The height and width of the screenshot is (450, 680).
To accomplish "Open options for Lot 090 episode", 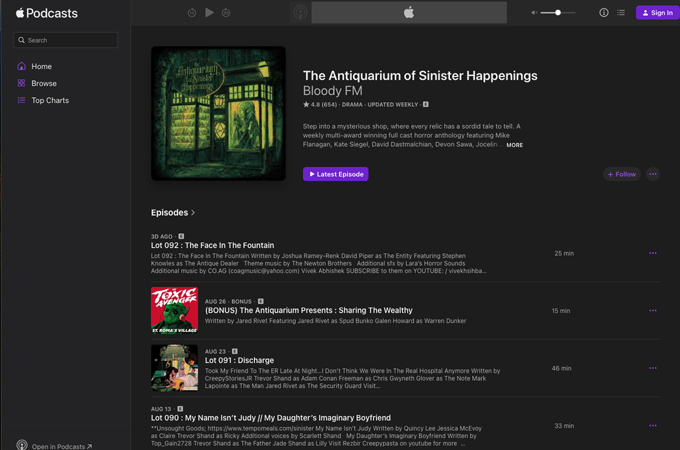I will click(x=653, y=425).
